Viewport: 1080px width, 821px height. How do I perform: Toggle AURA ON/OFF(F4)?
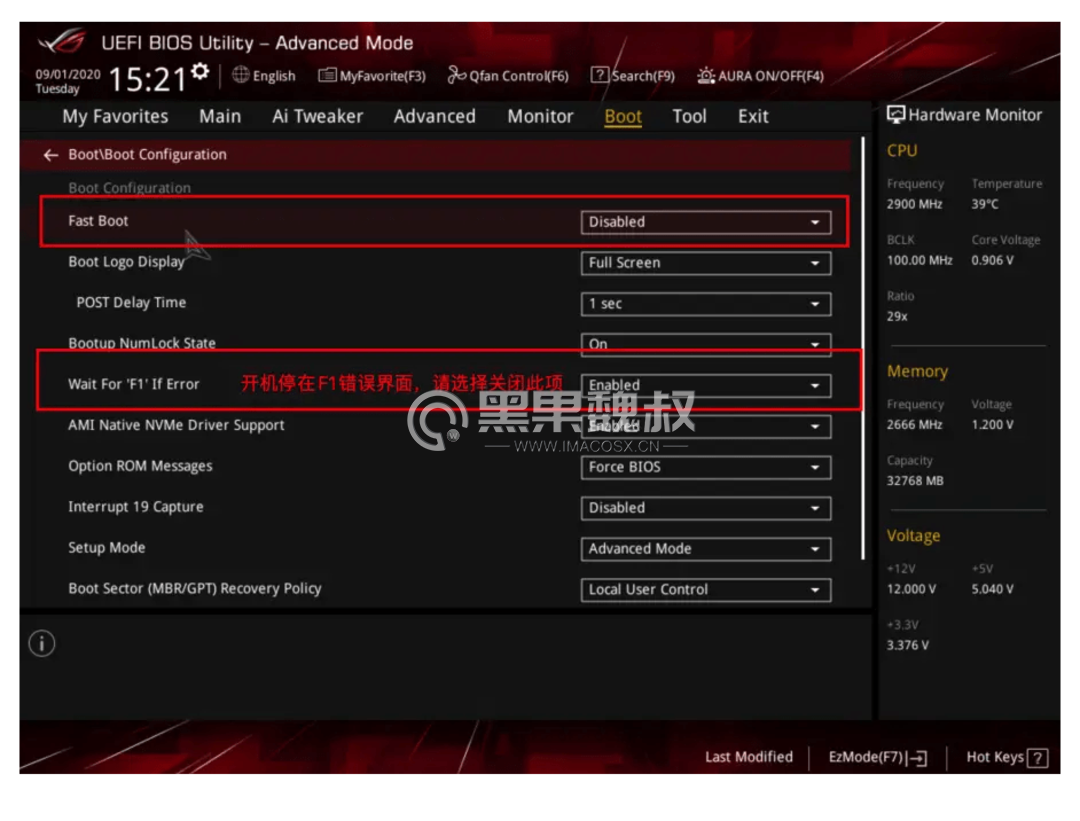(x=760, y=76)
